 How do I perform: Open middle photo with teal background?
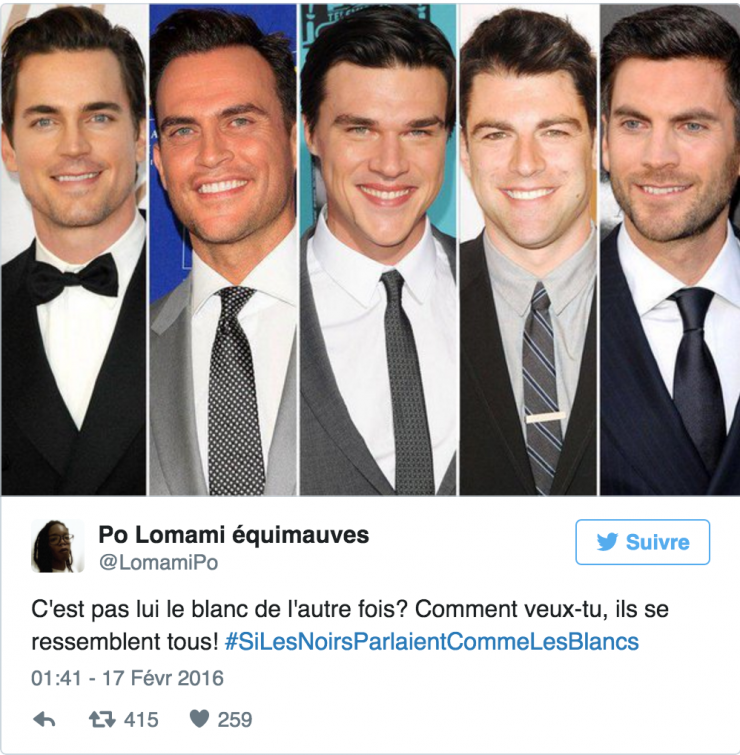point(378,249)
